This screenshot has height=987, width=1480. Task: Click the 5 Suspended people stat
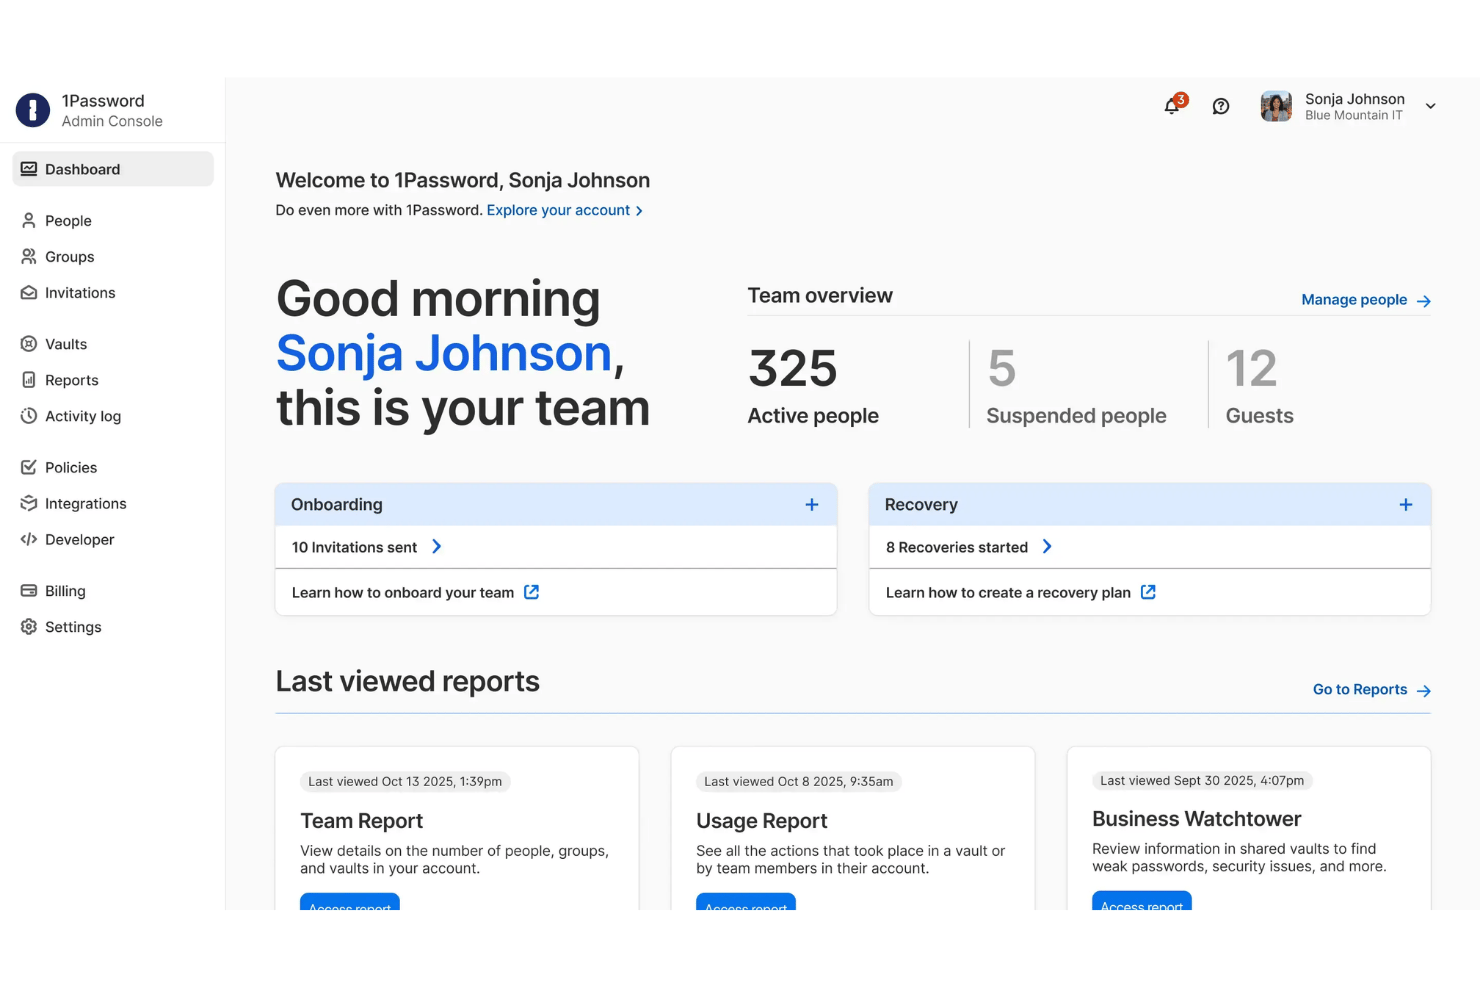coord(1076,385)
